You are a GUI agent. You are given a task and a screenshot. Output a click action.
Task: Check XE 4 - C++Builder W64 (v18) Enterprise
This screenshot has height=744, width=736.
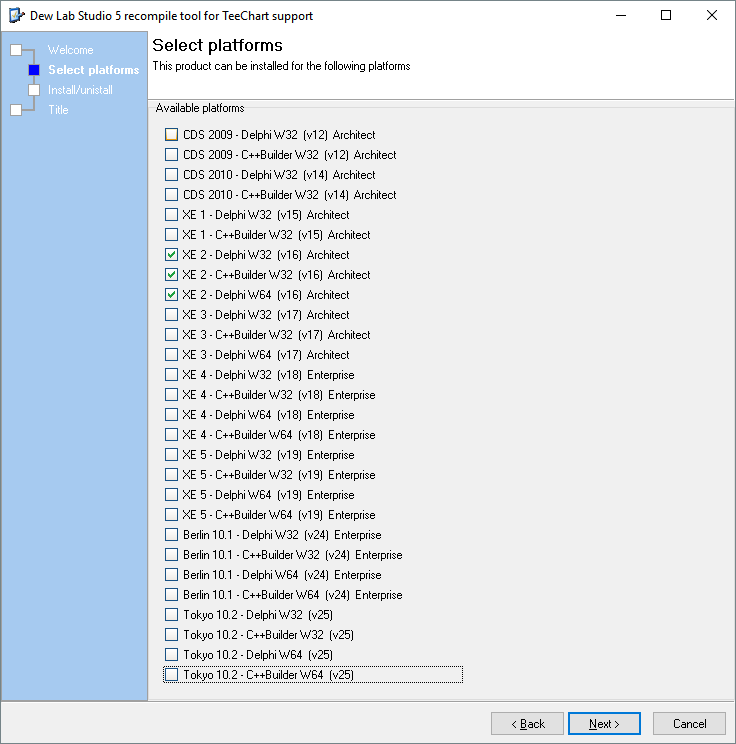click(x=171, y=435)
